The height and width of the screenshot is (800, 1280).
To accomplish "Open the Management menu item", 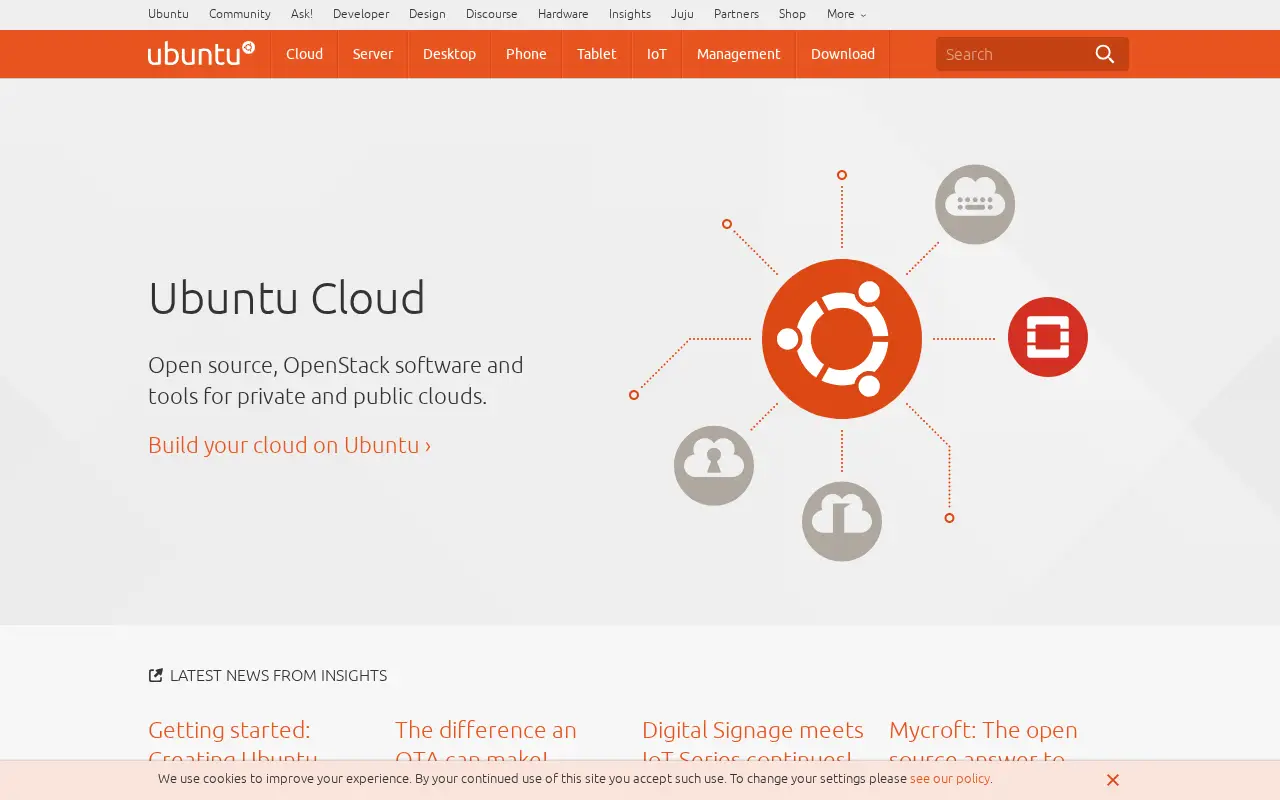I will 739,54.
